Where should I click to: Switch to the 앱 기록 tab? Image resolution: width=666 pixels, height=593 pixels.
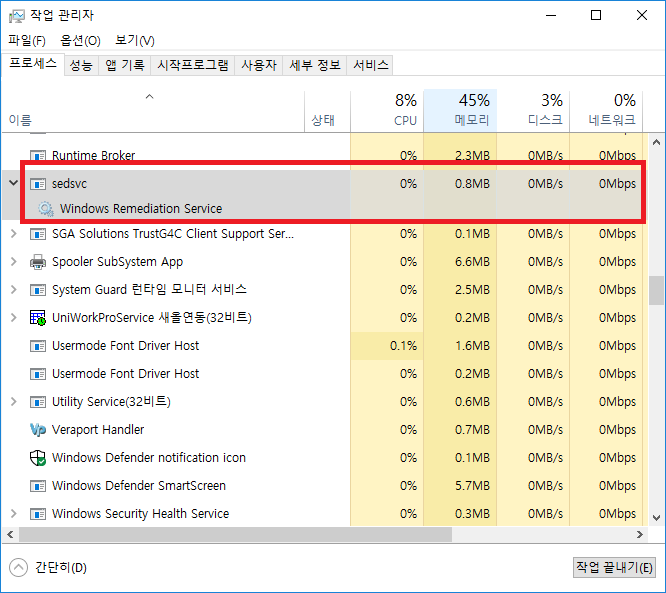click(125, 65)
